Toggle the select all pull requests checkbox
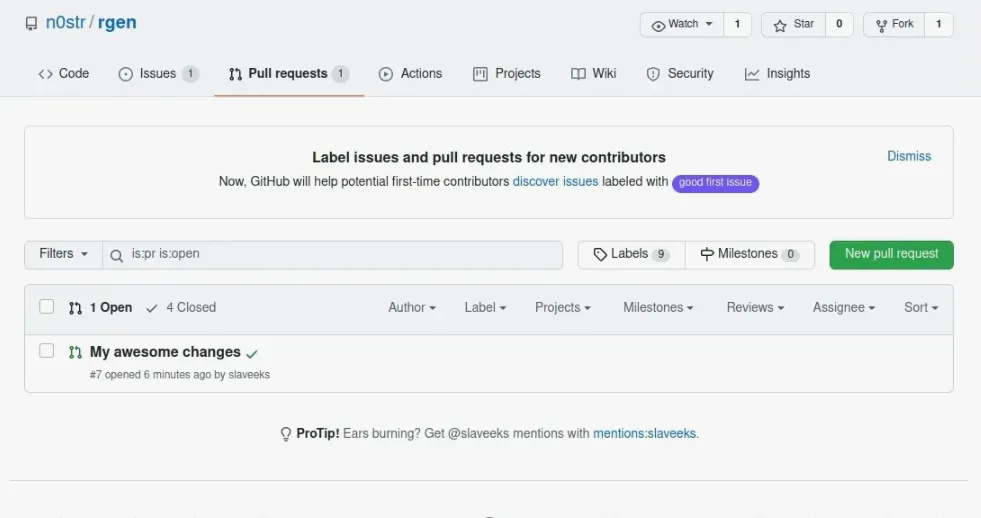The height and width of the screenshot is (518, 981). pos(46,307)
